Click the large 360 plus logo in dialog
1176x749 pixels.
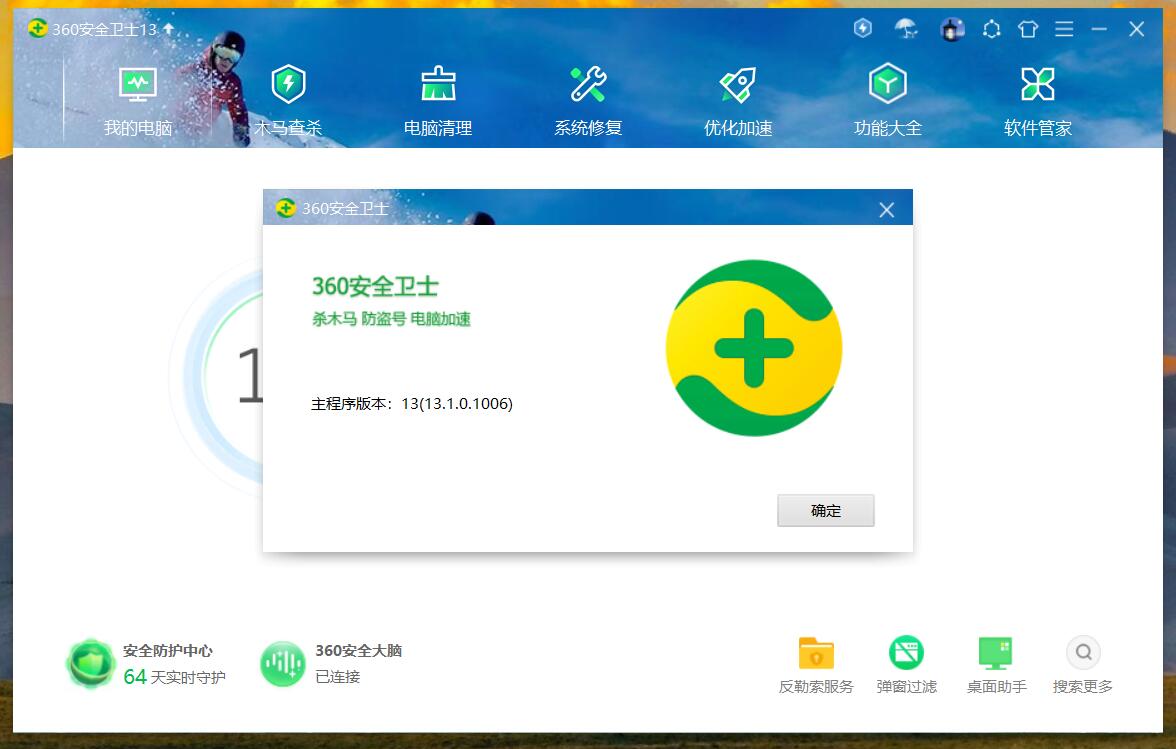click(x=754, y=348)
